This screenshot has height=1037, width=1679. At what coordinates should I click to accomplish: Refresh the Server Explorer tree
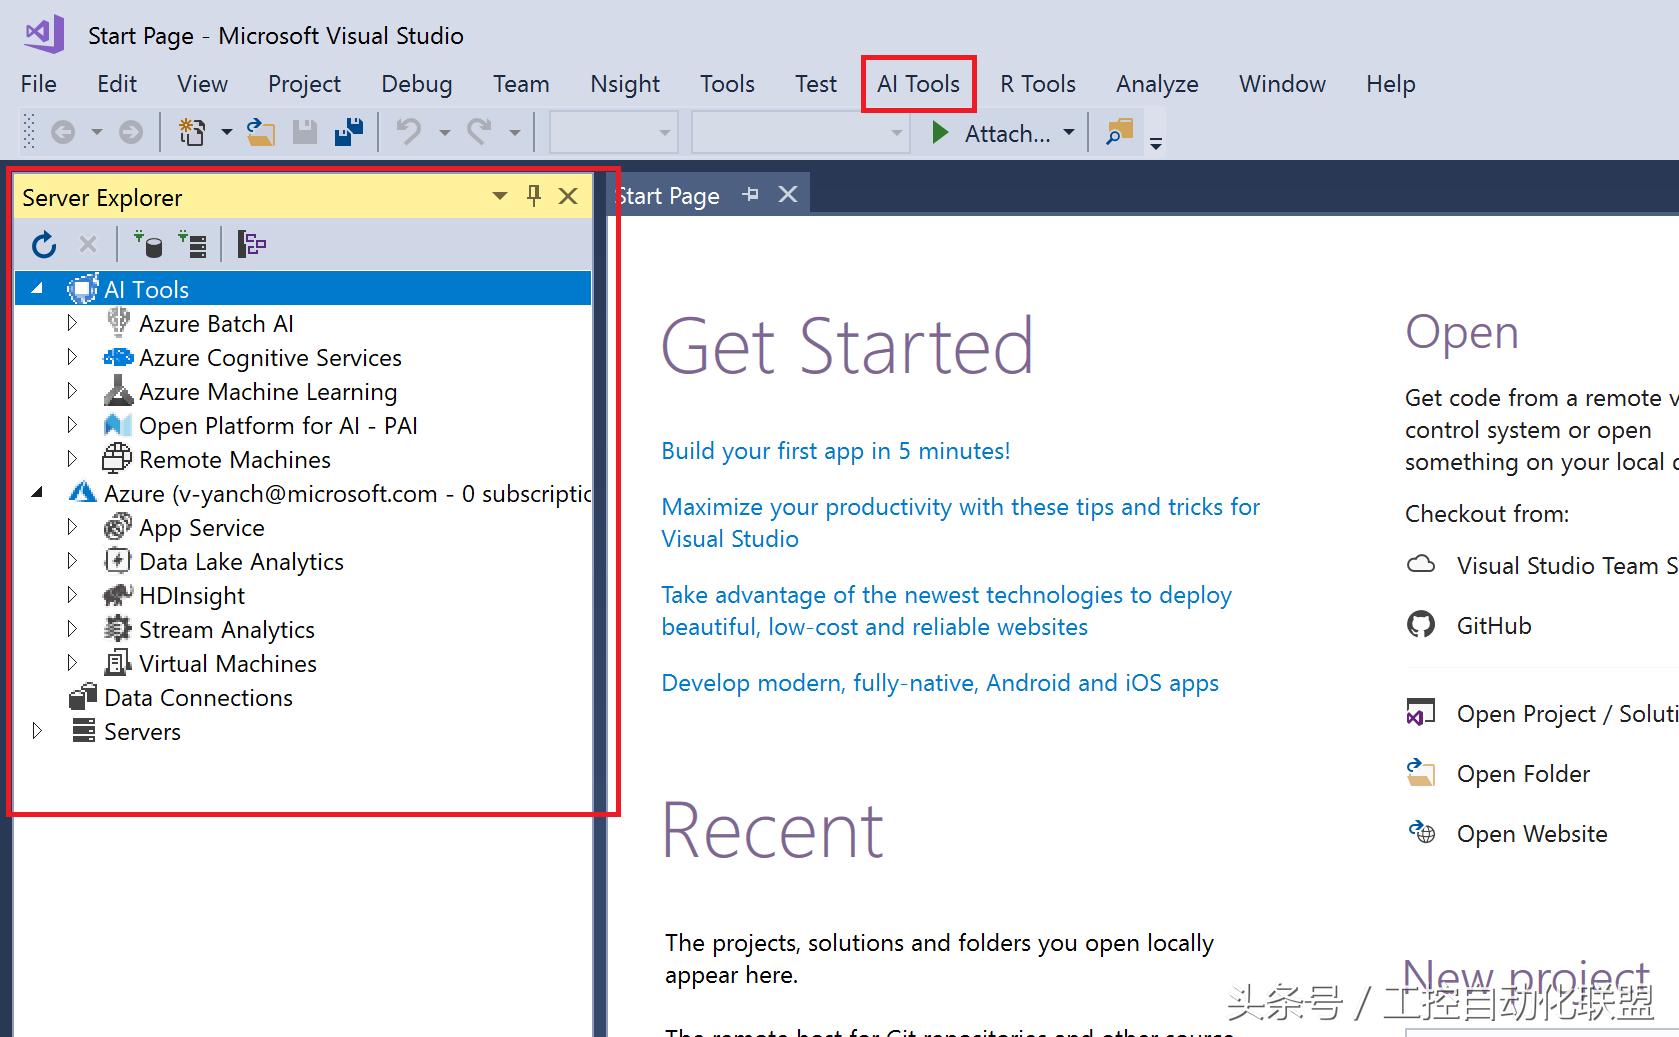44,244
